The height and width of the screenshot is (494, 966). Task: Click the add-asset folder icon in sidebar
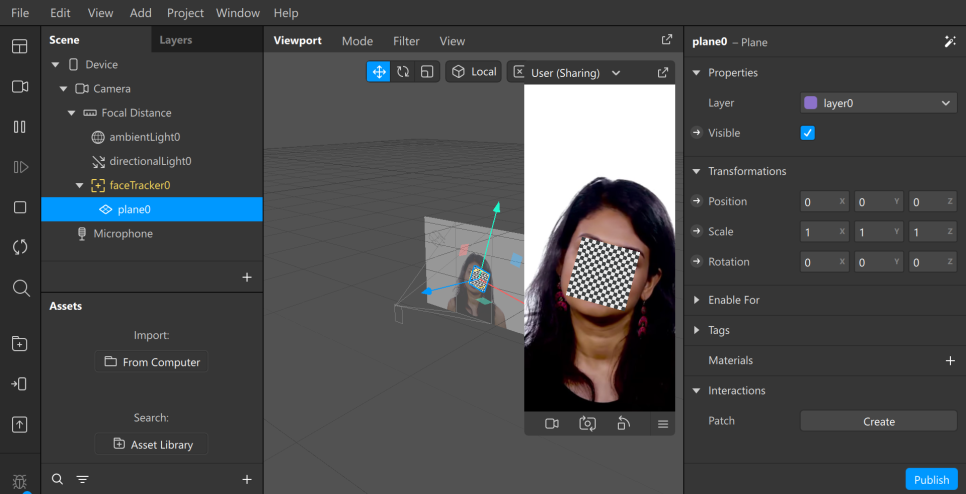click(20, 344)
